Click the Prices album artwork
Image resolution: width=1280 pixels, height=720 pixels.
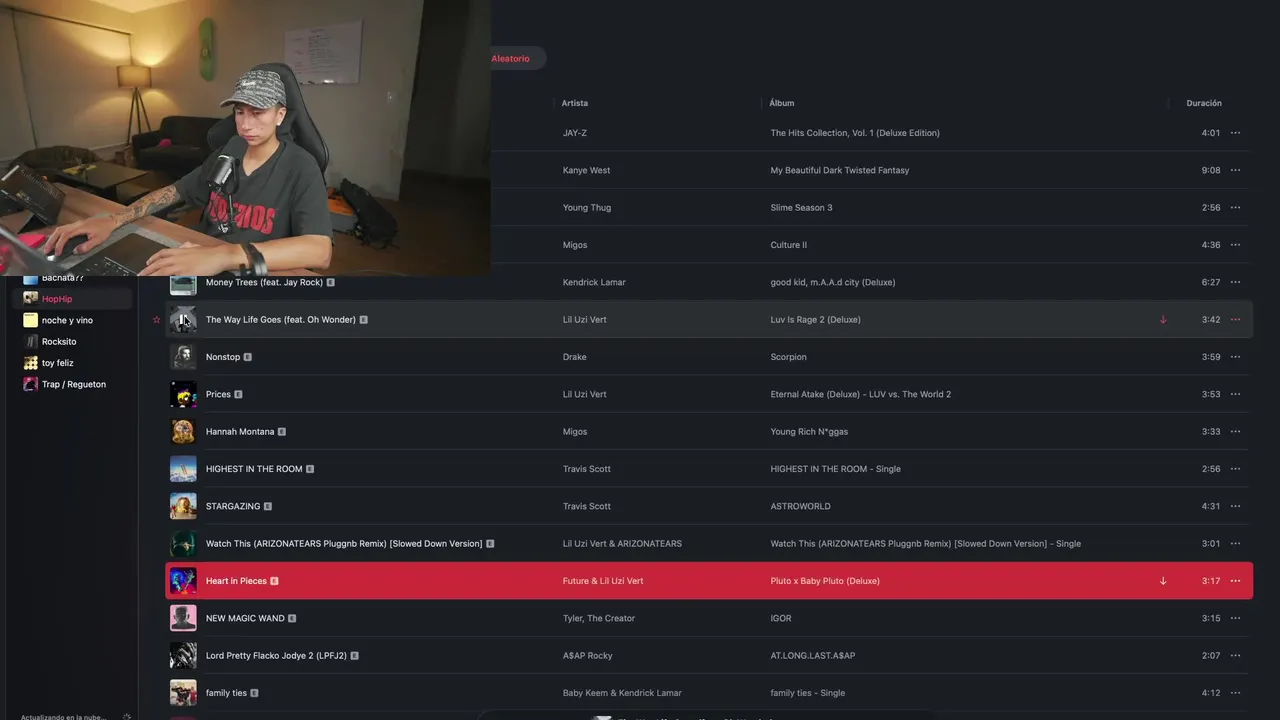(x=183, y=394)
